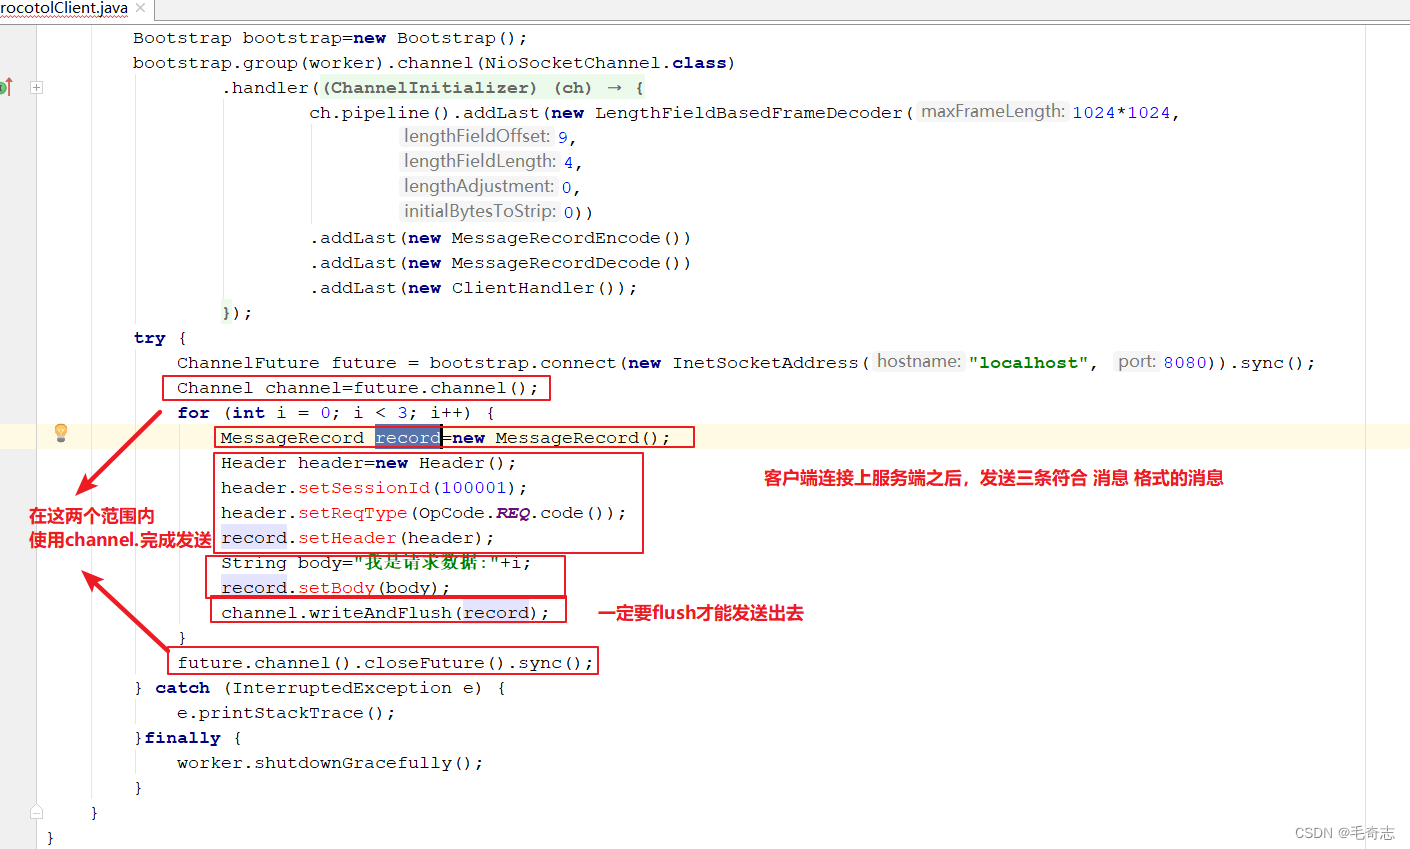Click the initialBytesToStrip parameter hint

[480, 211]
